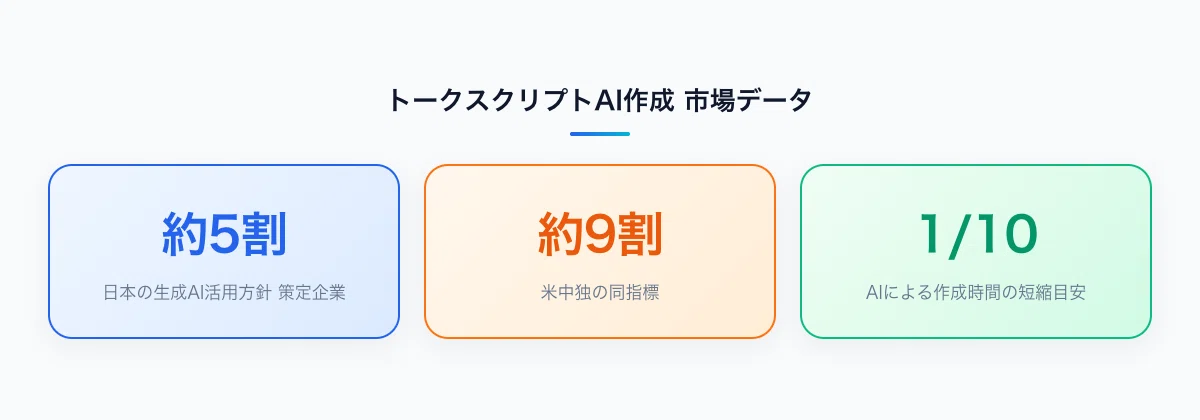Select the caption 日本の生成AI活用方針 策定企業

(x=224, y=294)
